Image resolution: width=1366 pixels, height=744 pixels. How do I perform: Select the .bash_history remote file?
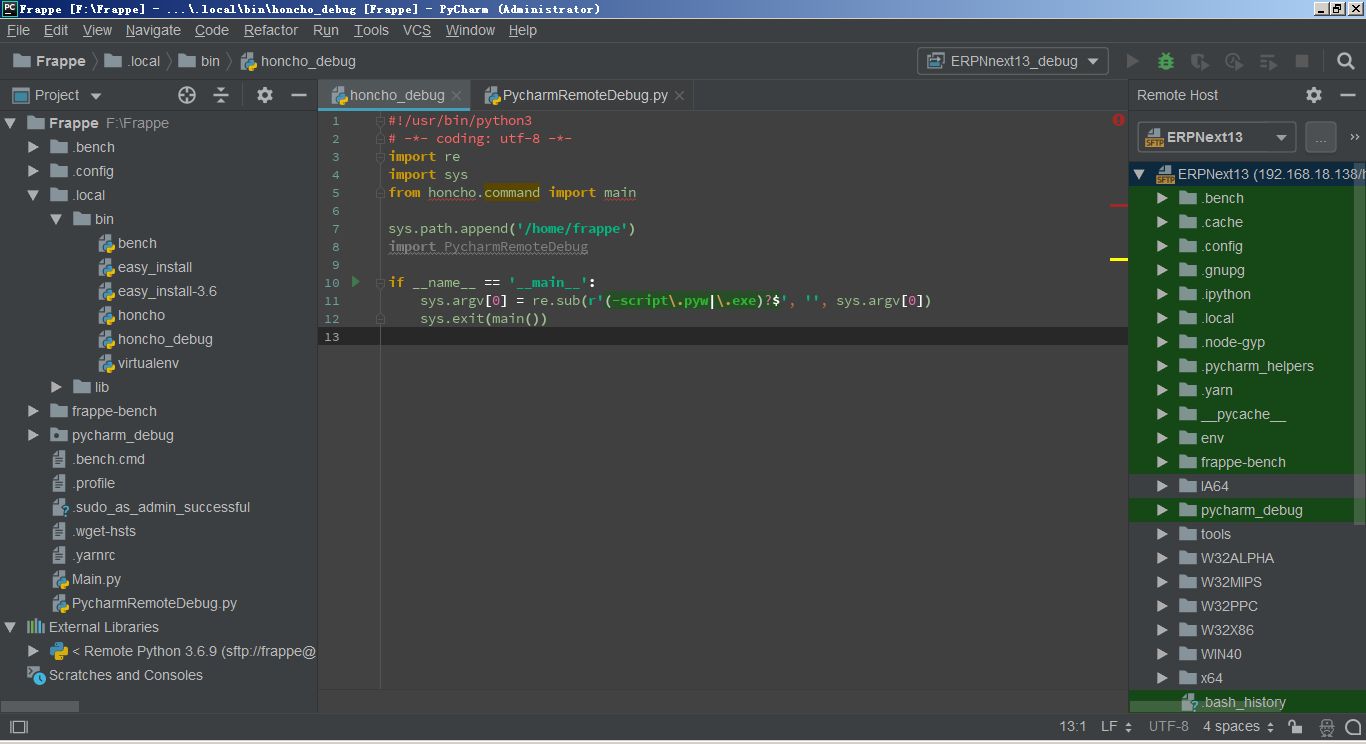(1234, 702)
